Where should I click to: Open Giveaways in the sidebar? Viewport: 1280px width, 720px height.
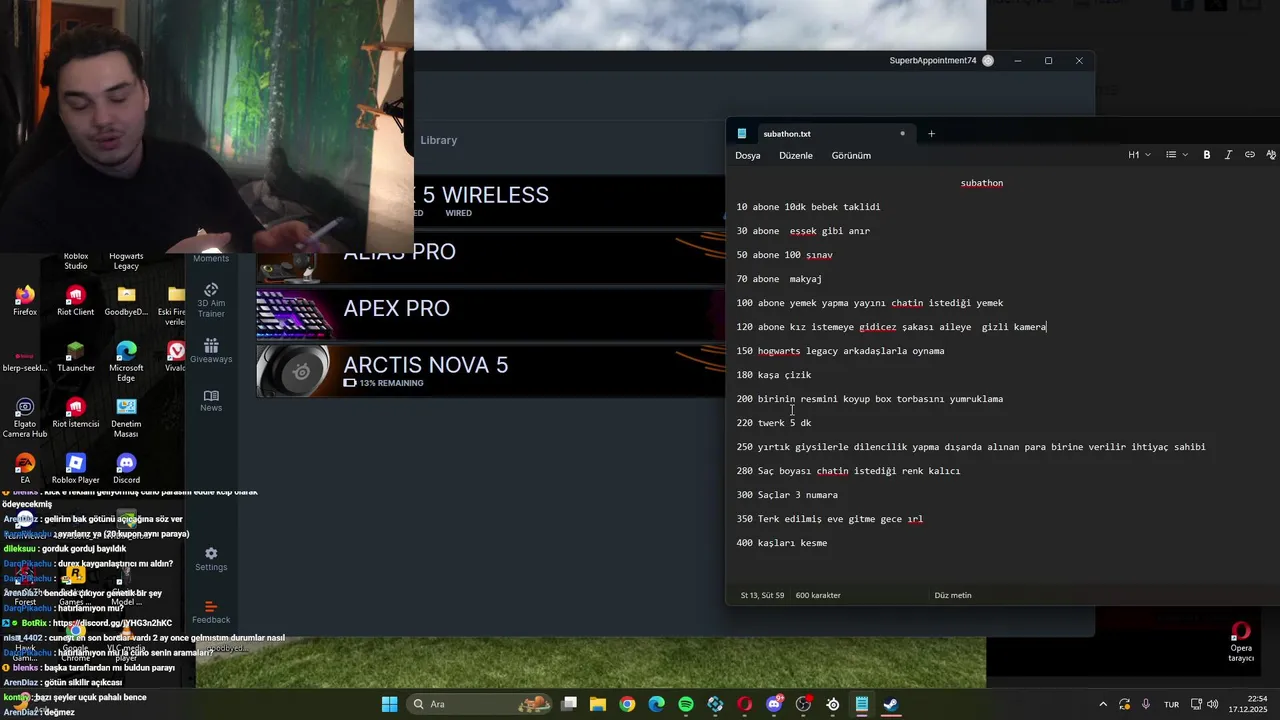coord(211,351)
